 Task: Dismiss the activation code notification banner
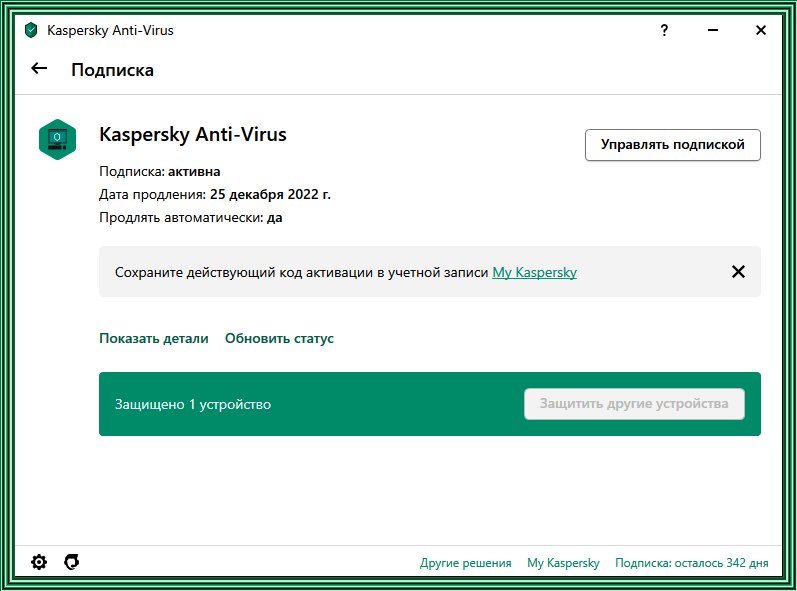(x=738, y=272)
